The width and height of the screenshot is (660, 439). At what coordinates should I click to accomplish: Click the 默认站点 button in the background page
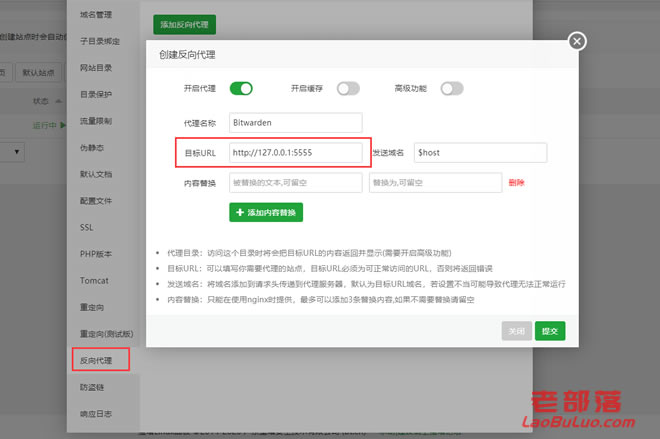[38, 73]
